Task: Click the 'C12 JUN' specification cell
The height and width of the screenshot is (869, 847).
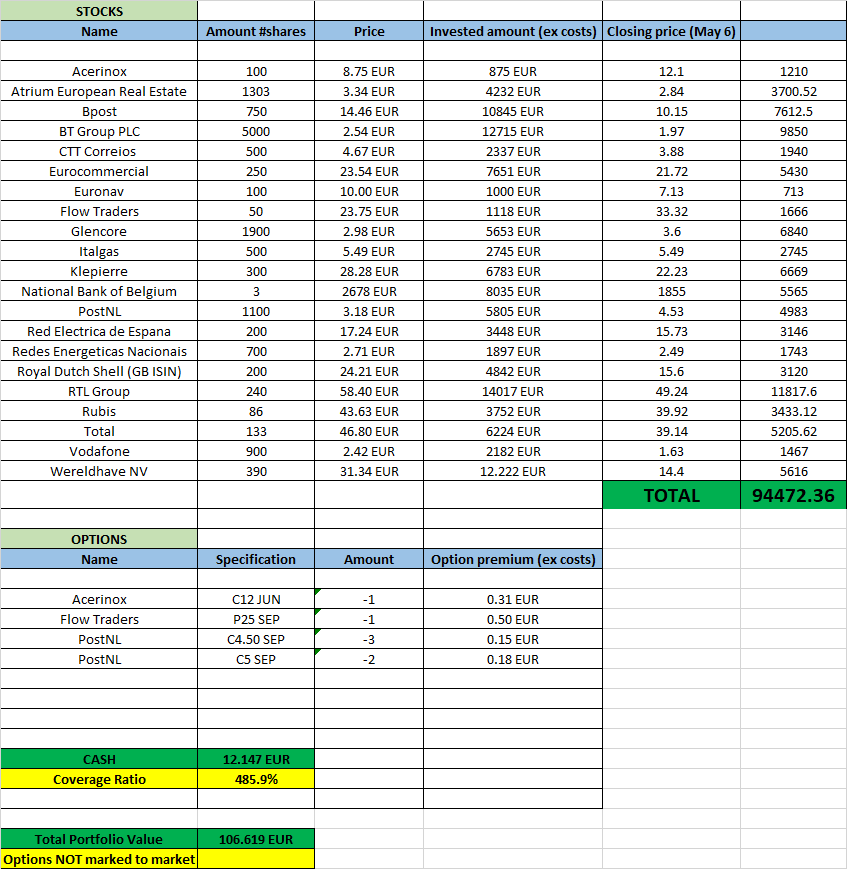Action: (x=256, y=599)
